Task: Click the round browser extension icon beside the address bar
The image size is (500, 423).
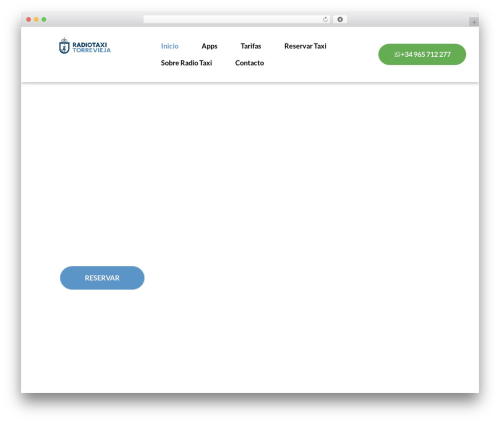Action: pyautogui.click(x=340, y=19)
